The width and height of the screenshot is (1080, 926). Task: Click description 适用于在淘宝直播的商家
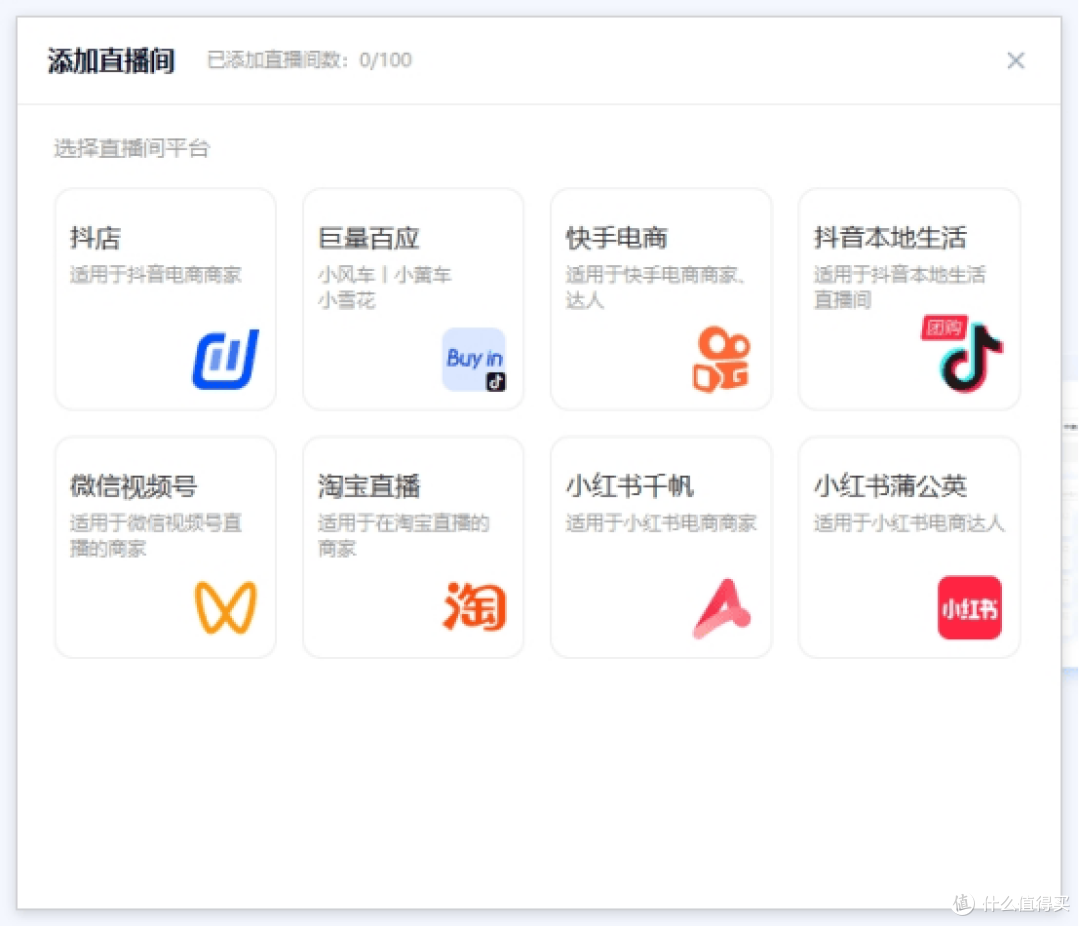click(404, 535)
